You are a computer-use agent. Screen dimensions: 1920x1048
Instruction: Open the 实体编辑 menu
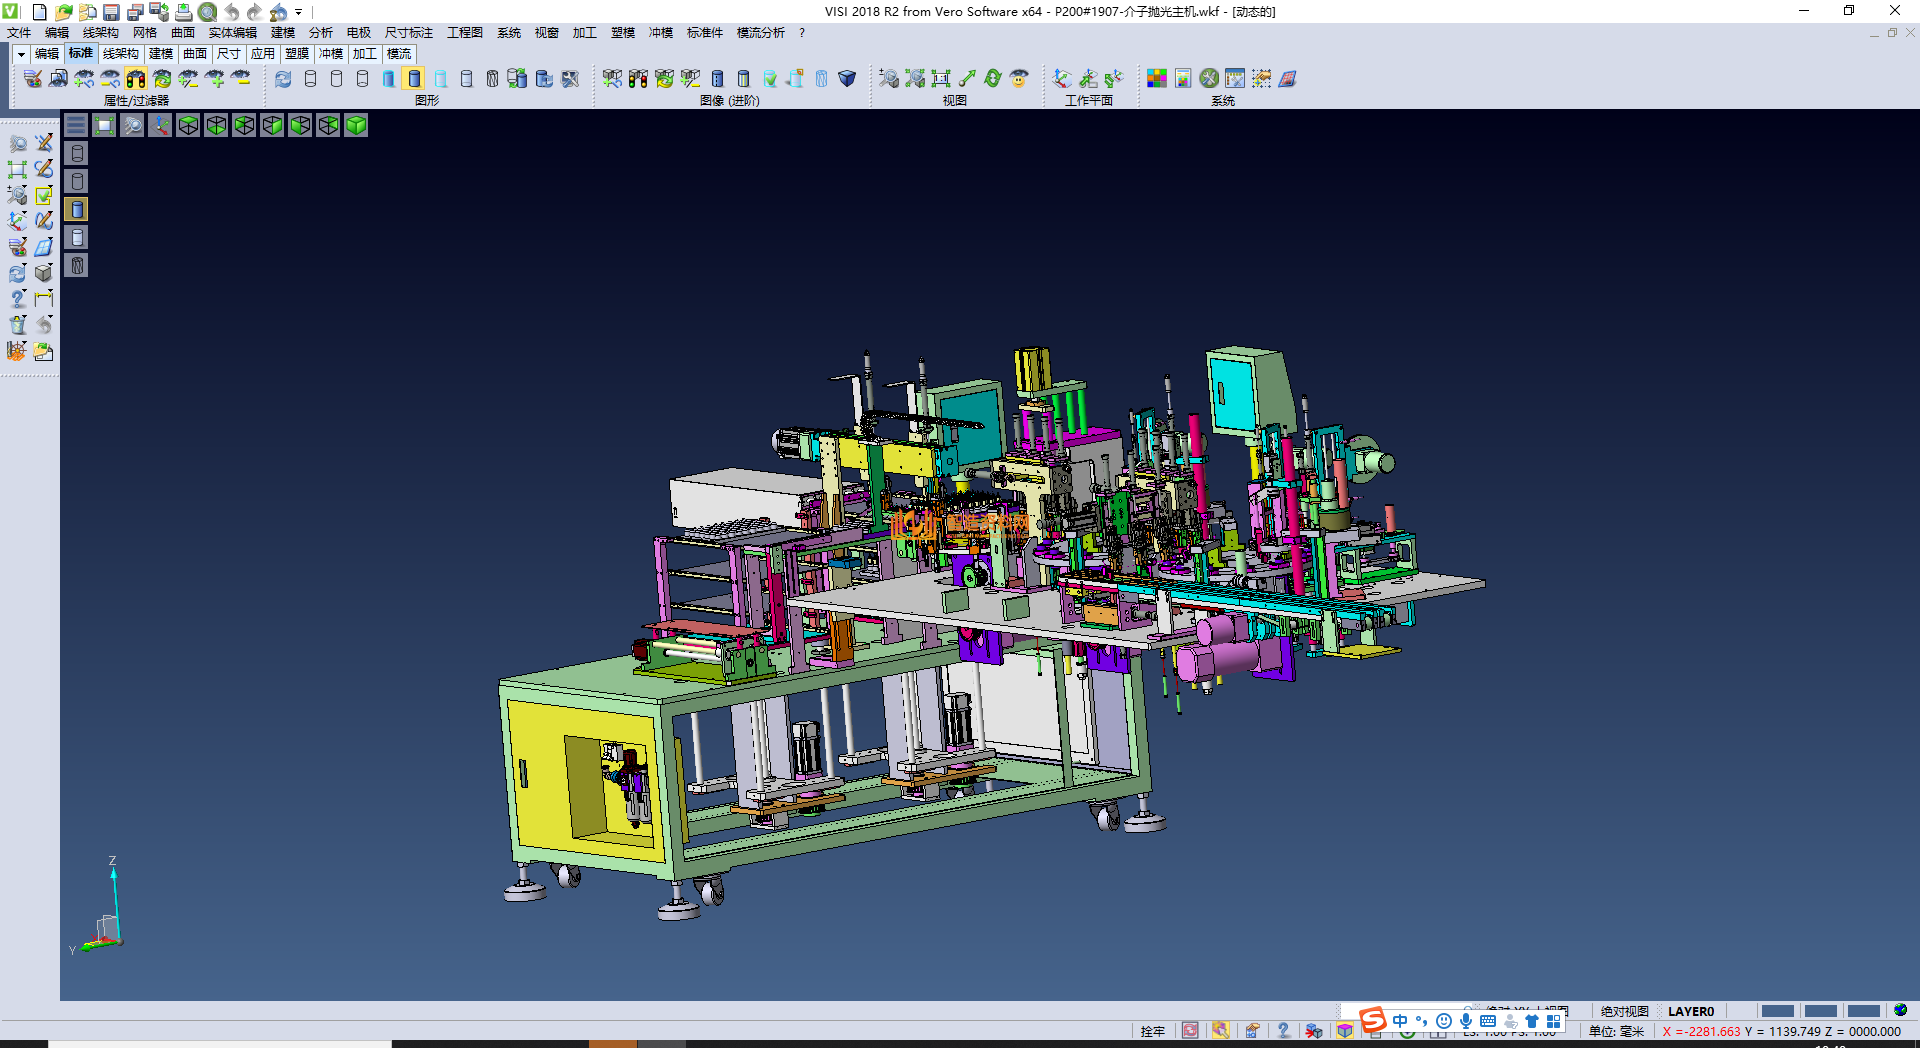(232, 33)
